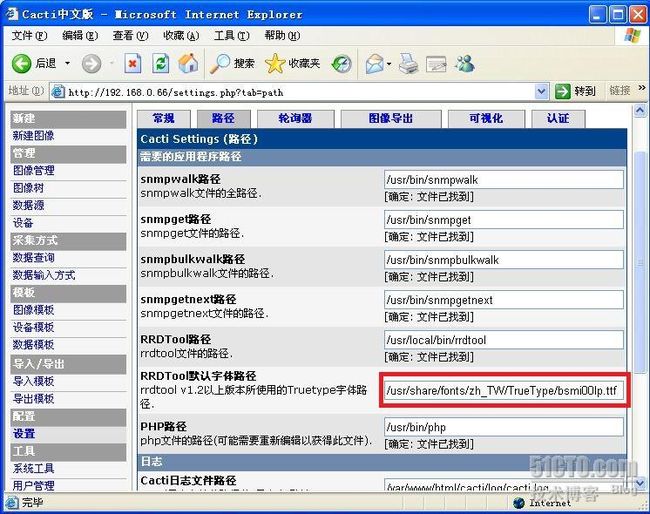Click the Edit page toolbar icon

pos(437,64)
